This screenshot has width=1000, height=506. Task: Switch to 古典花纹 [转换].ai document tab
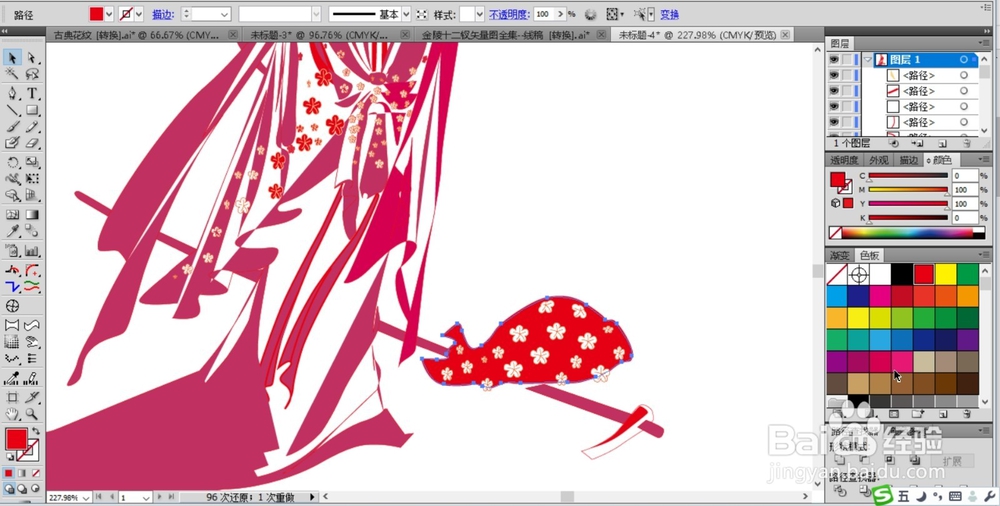(136, 34)
